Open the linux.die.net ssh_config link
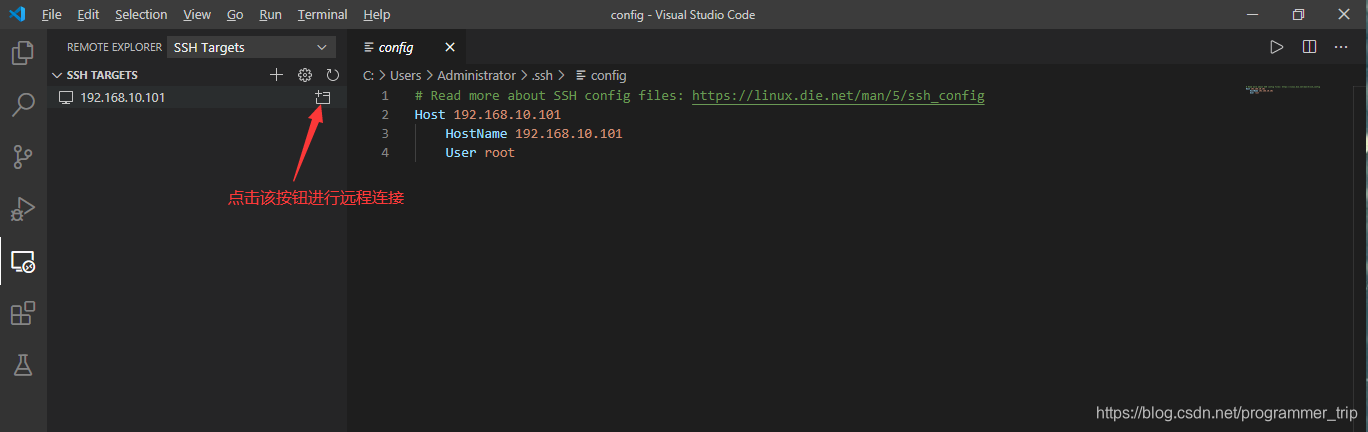1368x432 pixels. coord(838,96)
